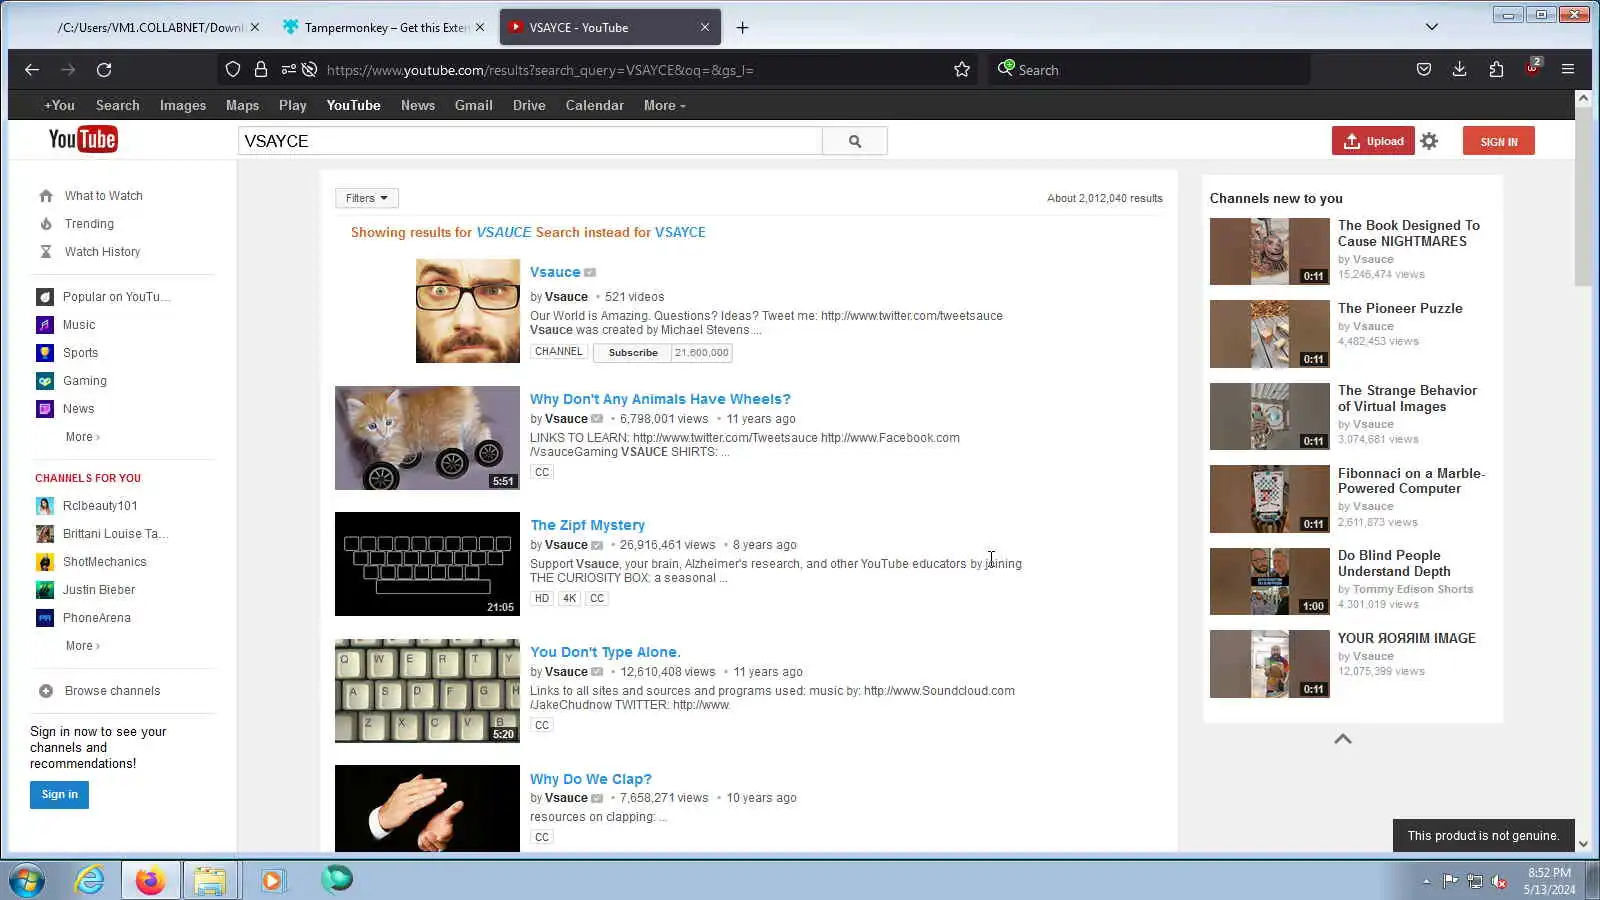Open 'The Zipf Mystery' video title
1600x900 pixels.
coord(588,525)
